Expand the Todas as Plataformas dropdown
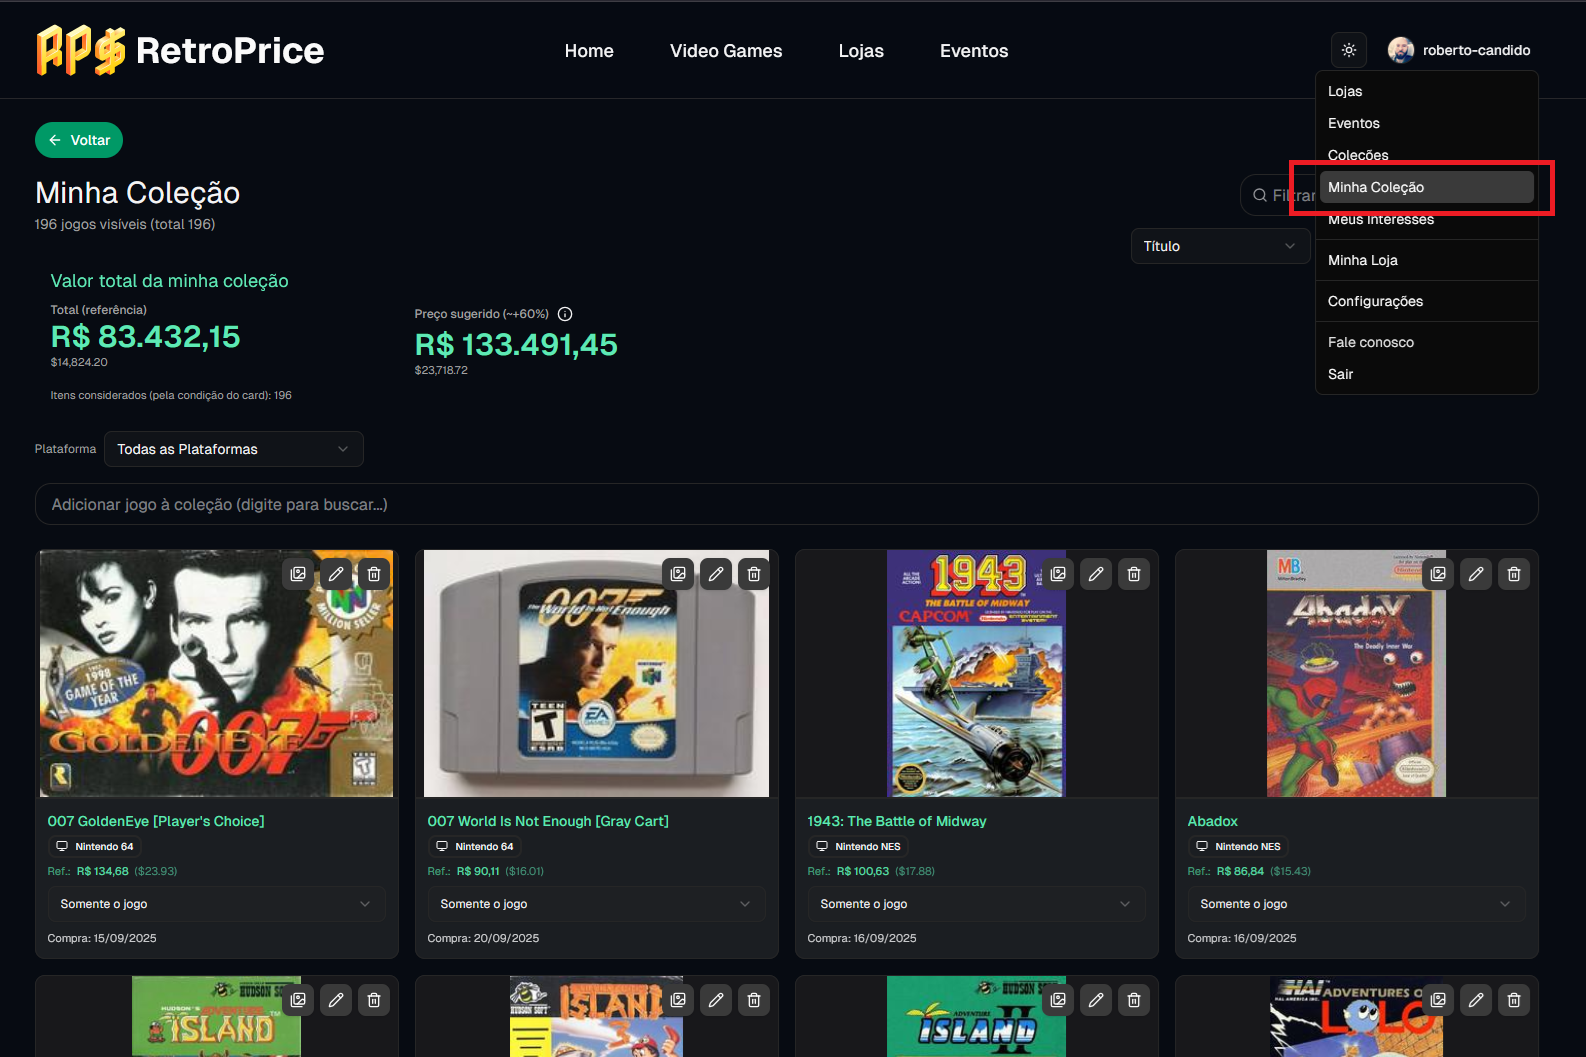 coord(233,449)
